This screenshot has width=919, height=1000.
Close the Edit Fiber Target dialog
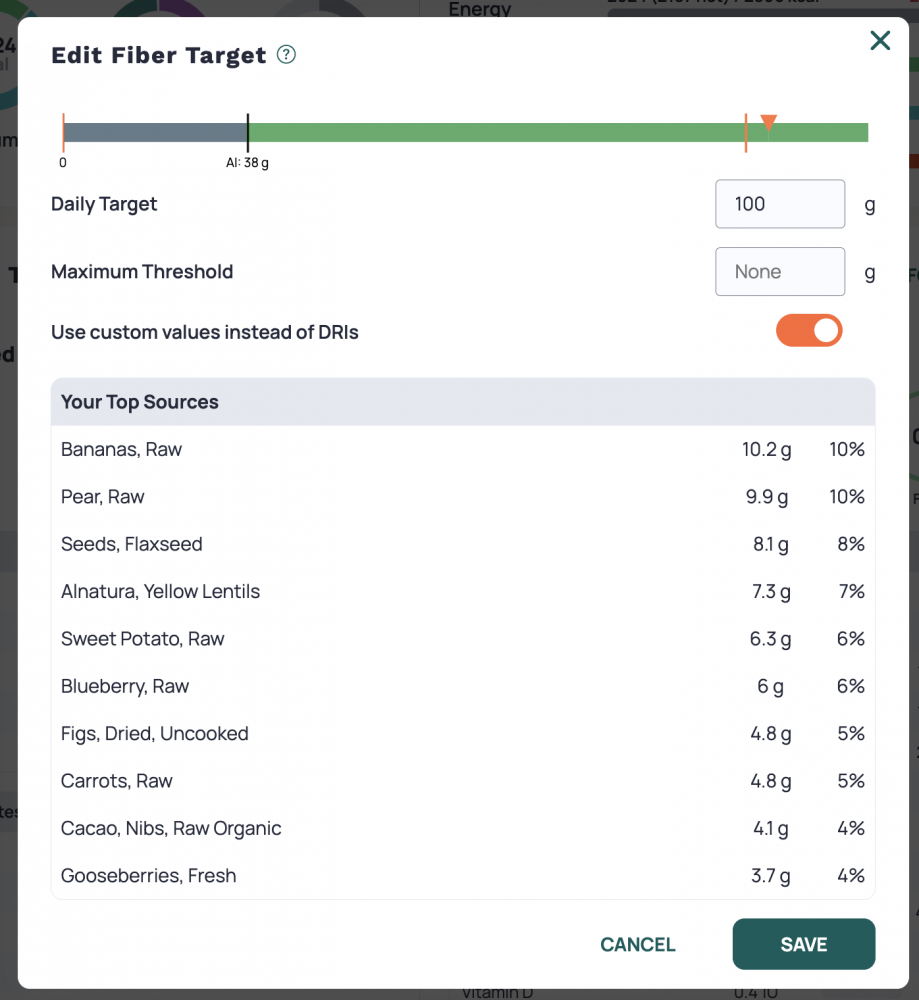[880, 41]
